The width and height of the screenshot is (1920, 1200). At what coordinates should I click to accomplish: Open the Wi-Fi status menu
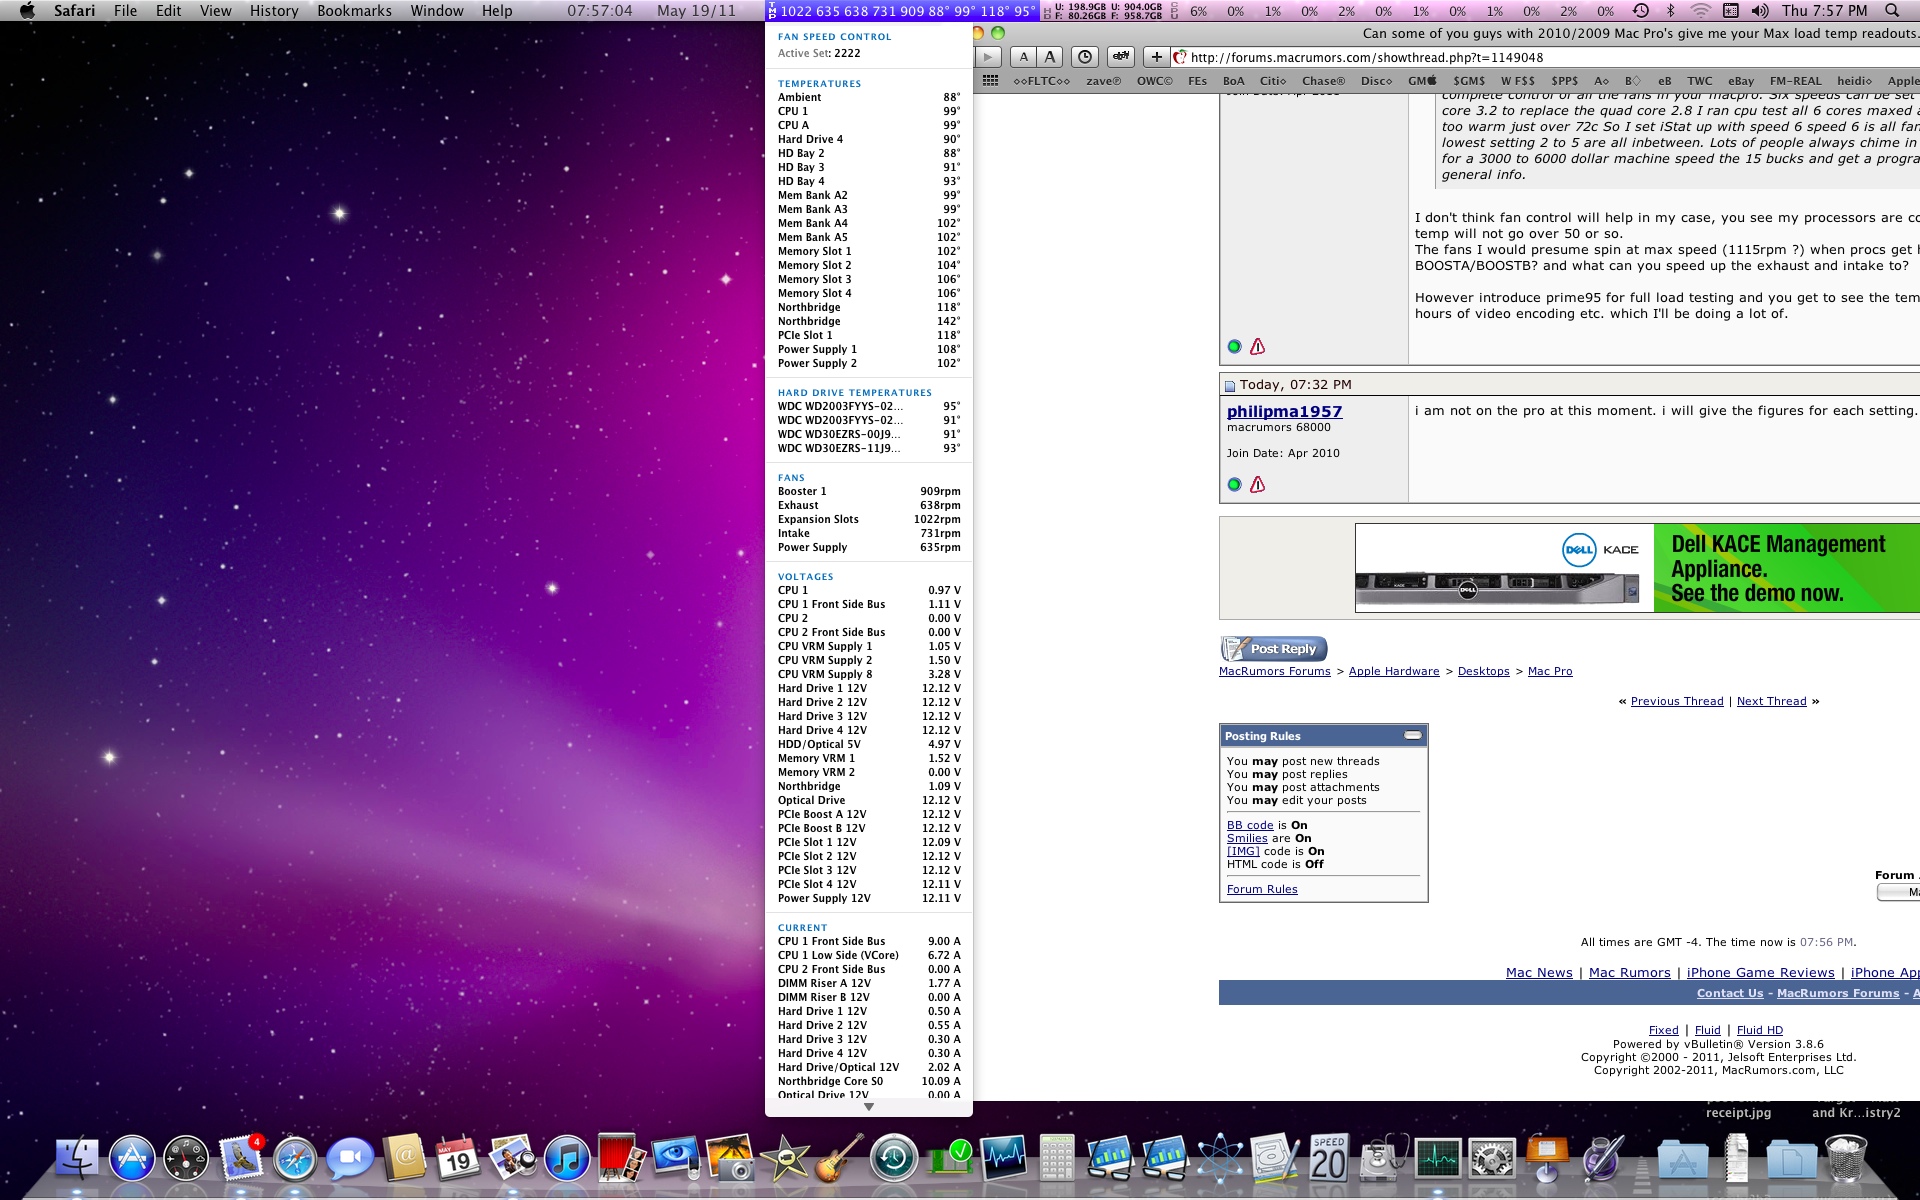(x=1701, y=11)
